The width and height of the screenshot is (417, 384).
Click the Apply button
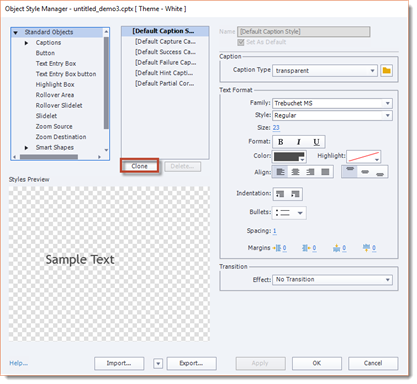(260, 364)
